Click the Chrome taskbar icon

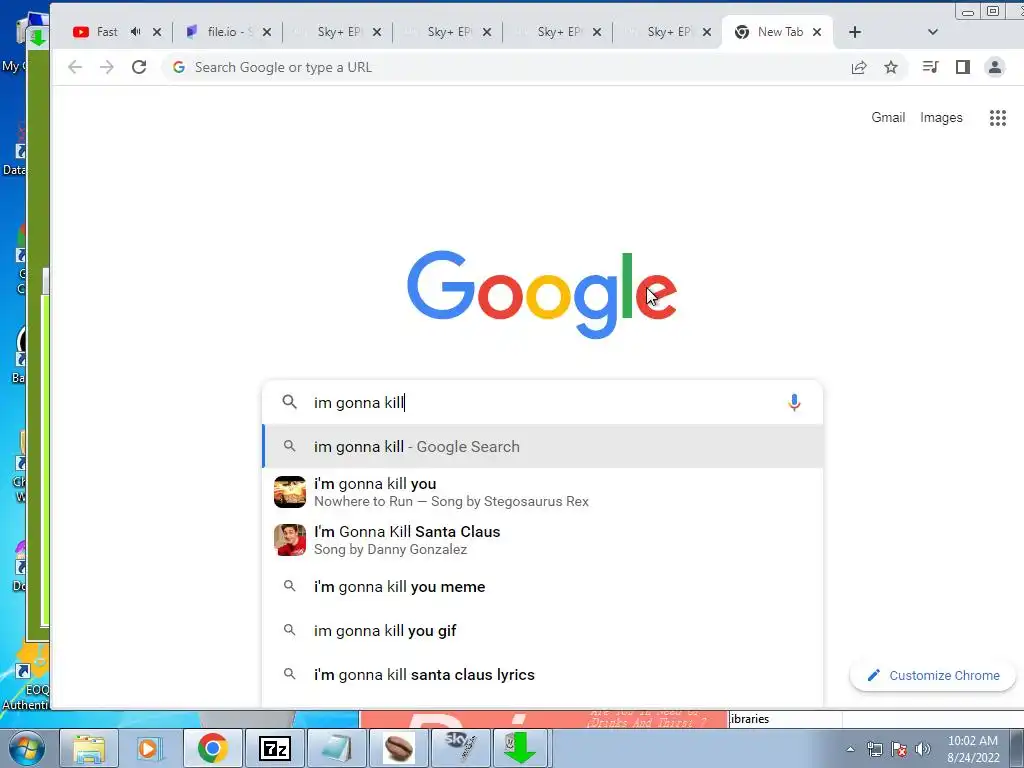212,748
